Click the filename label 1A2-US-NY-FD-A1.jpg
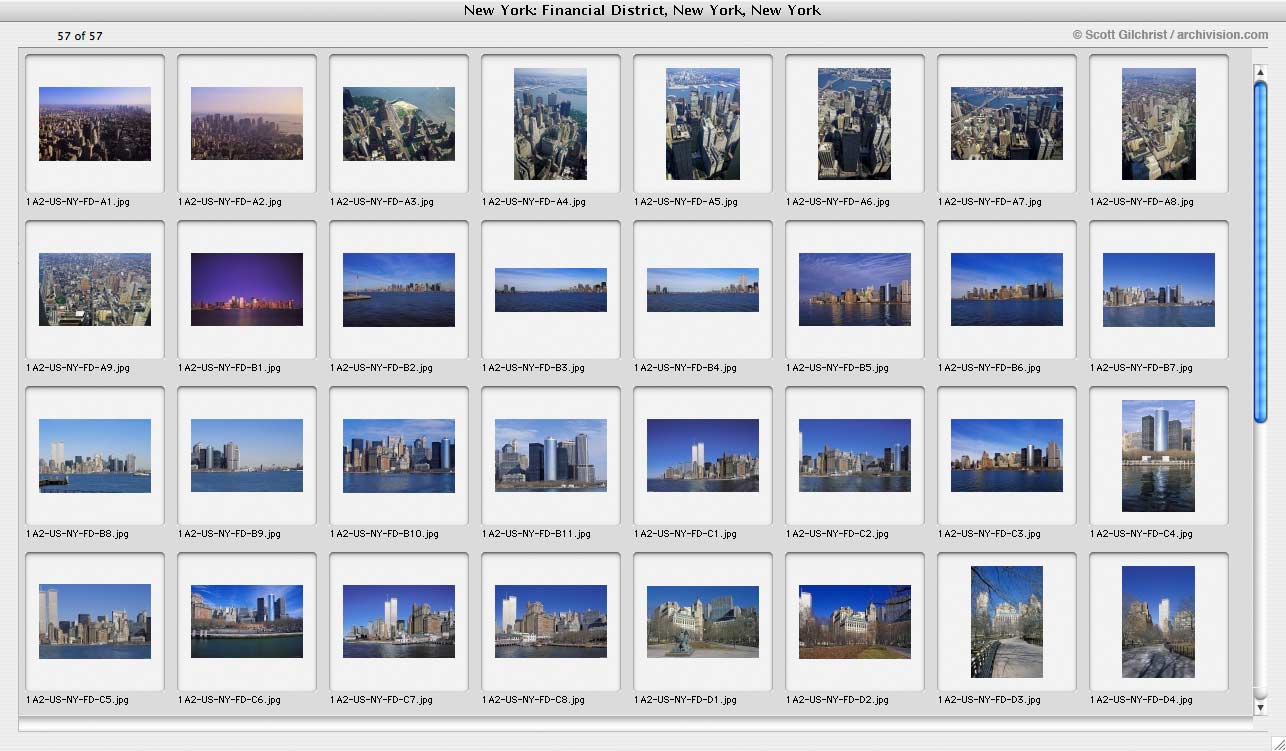This screenshot has width=1286, height=751. coord(78,202)
